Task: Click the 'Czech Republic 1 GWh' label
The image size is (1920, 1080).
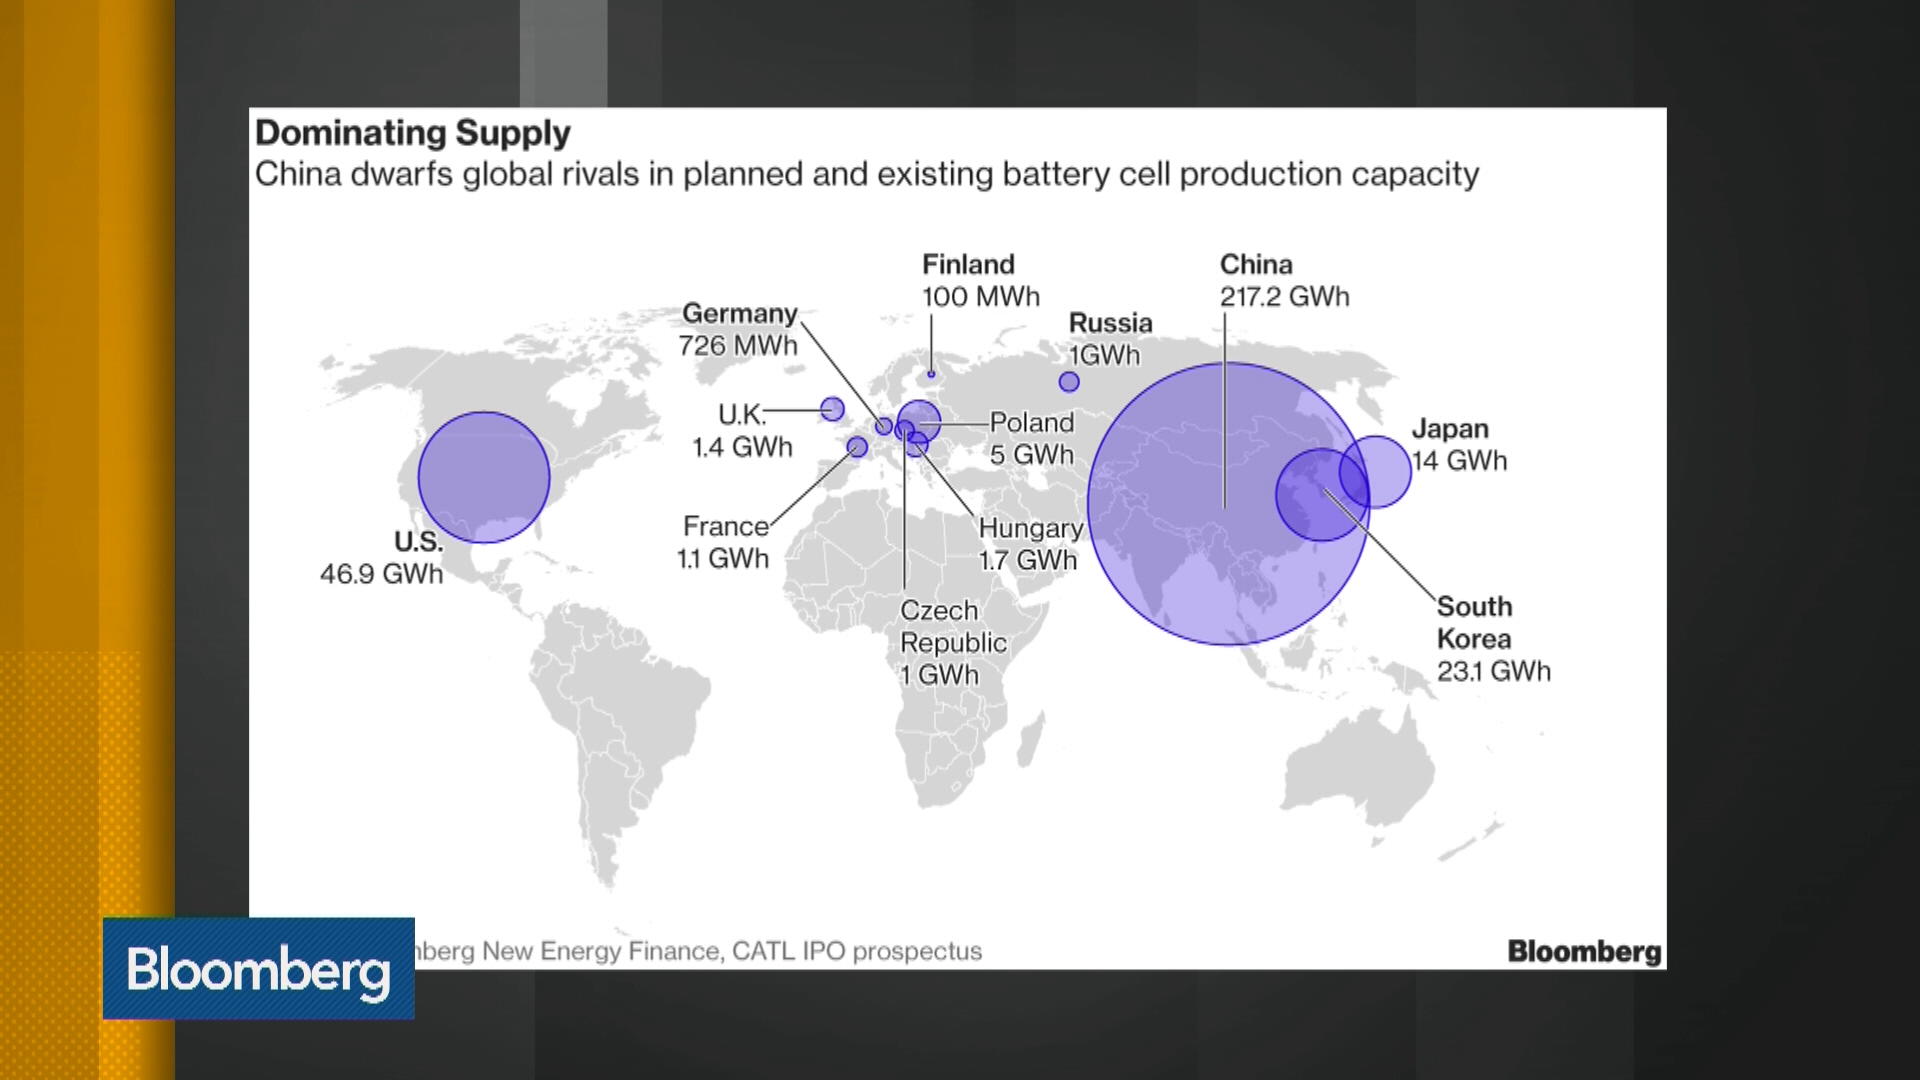Action: click(x=953, y=643)
